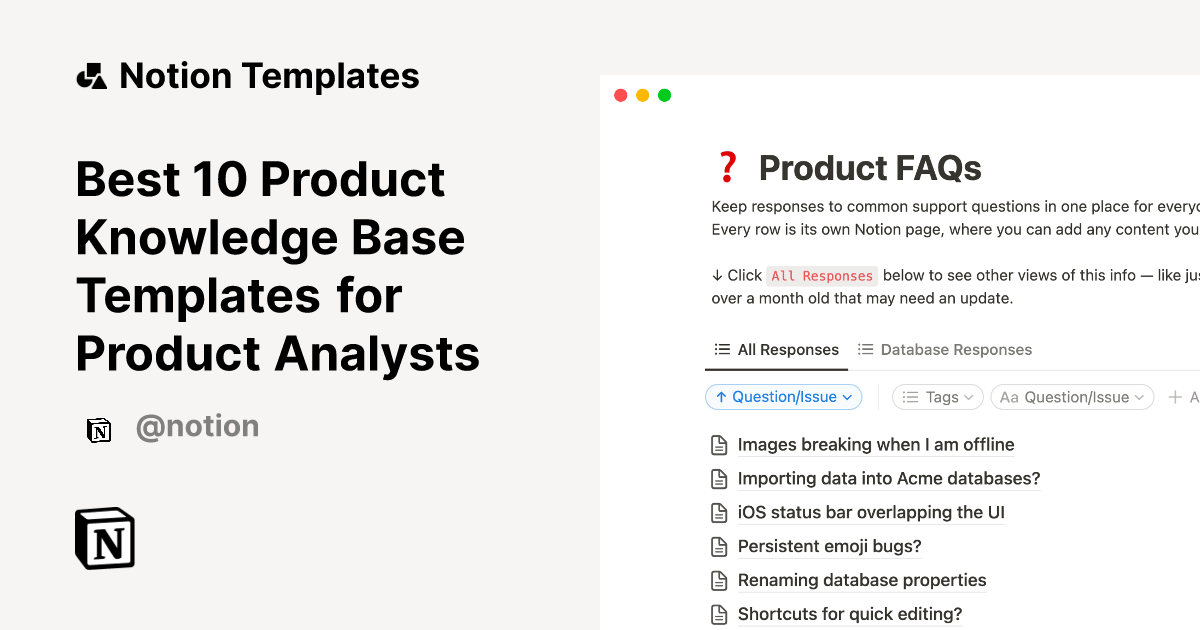Click the green window zoom dot
1200x630 pixels.
point(664,95)
